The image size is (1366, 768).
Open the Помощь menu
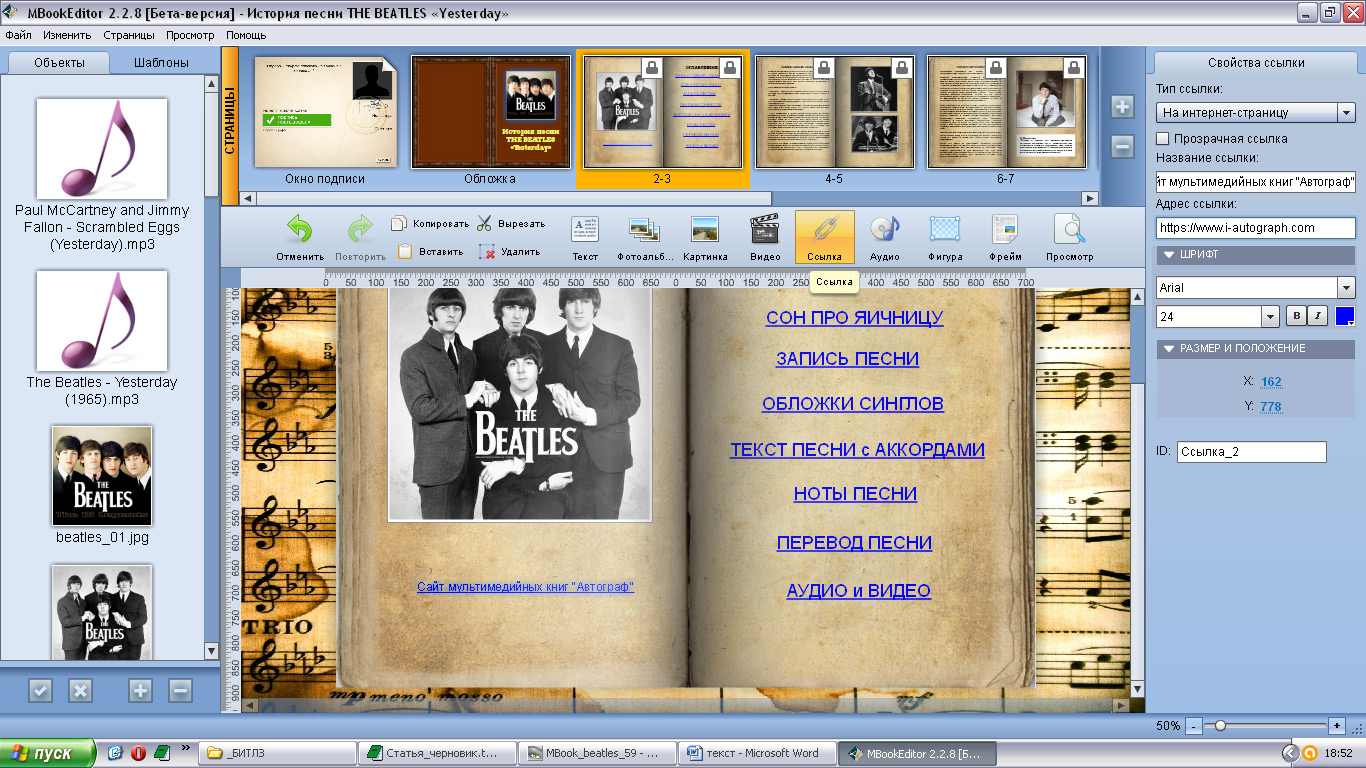(245, 35)
